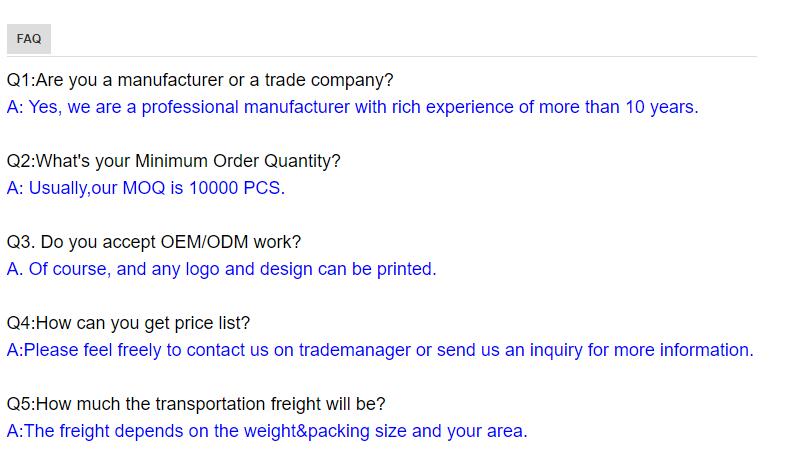Select the Q5 transportation freight question

[196, 404]
